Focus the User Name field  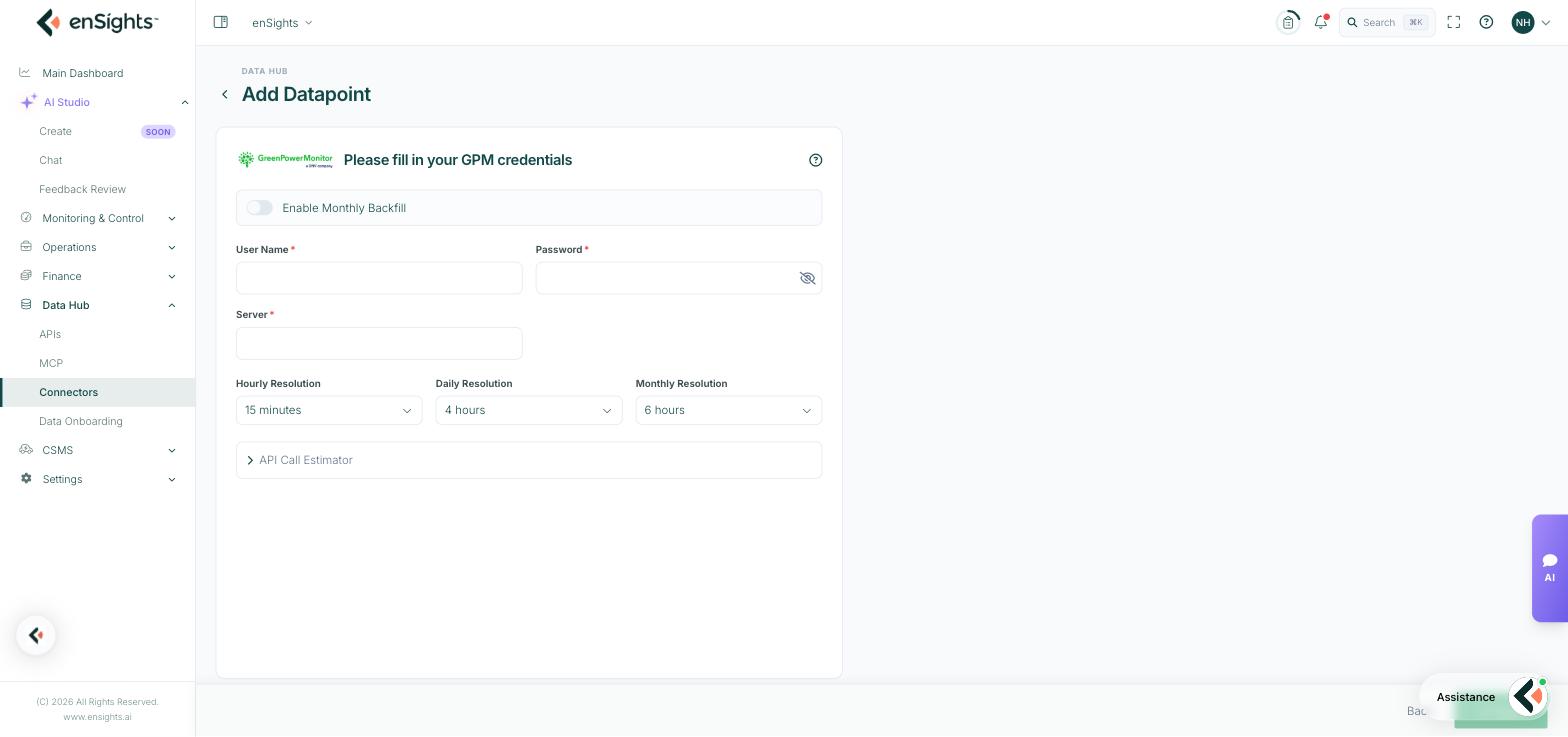pos(379,278)
